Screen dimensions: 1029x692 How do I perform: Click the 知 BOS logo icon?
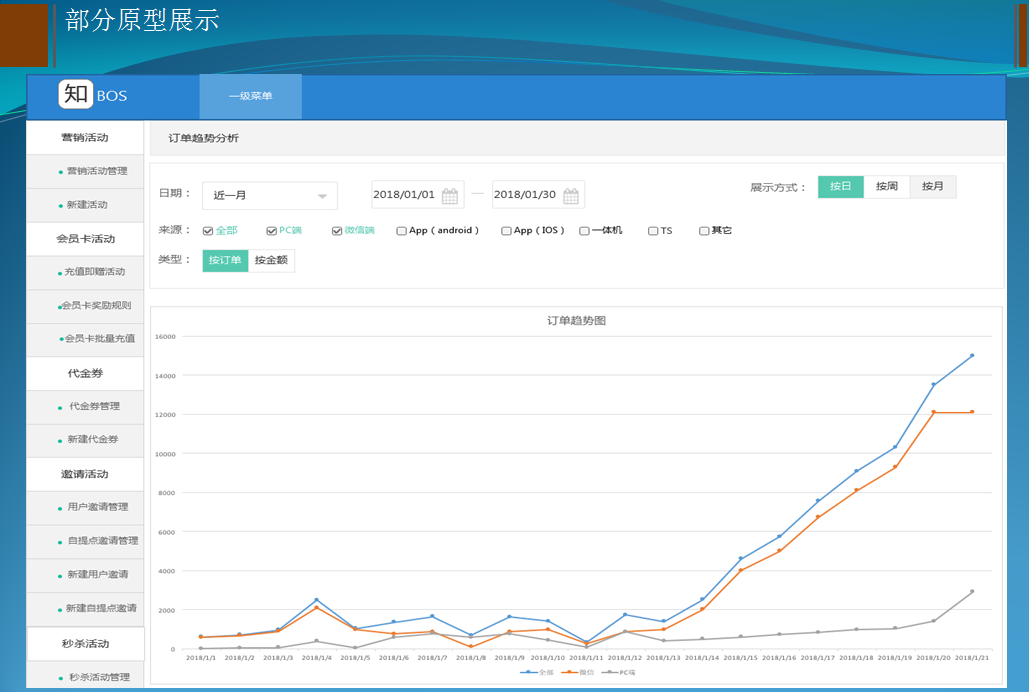coord(76,94)
